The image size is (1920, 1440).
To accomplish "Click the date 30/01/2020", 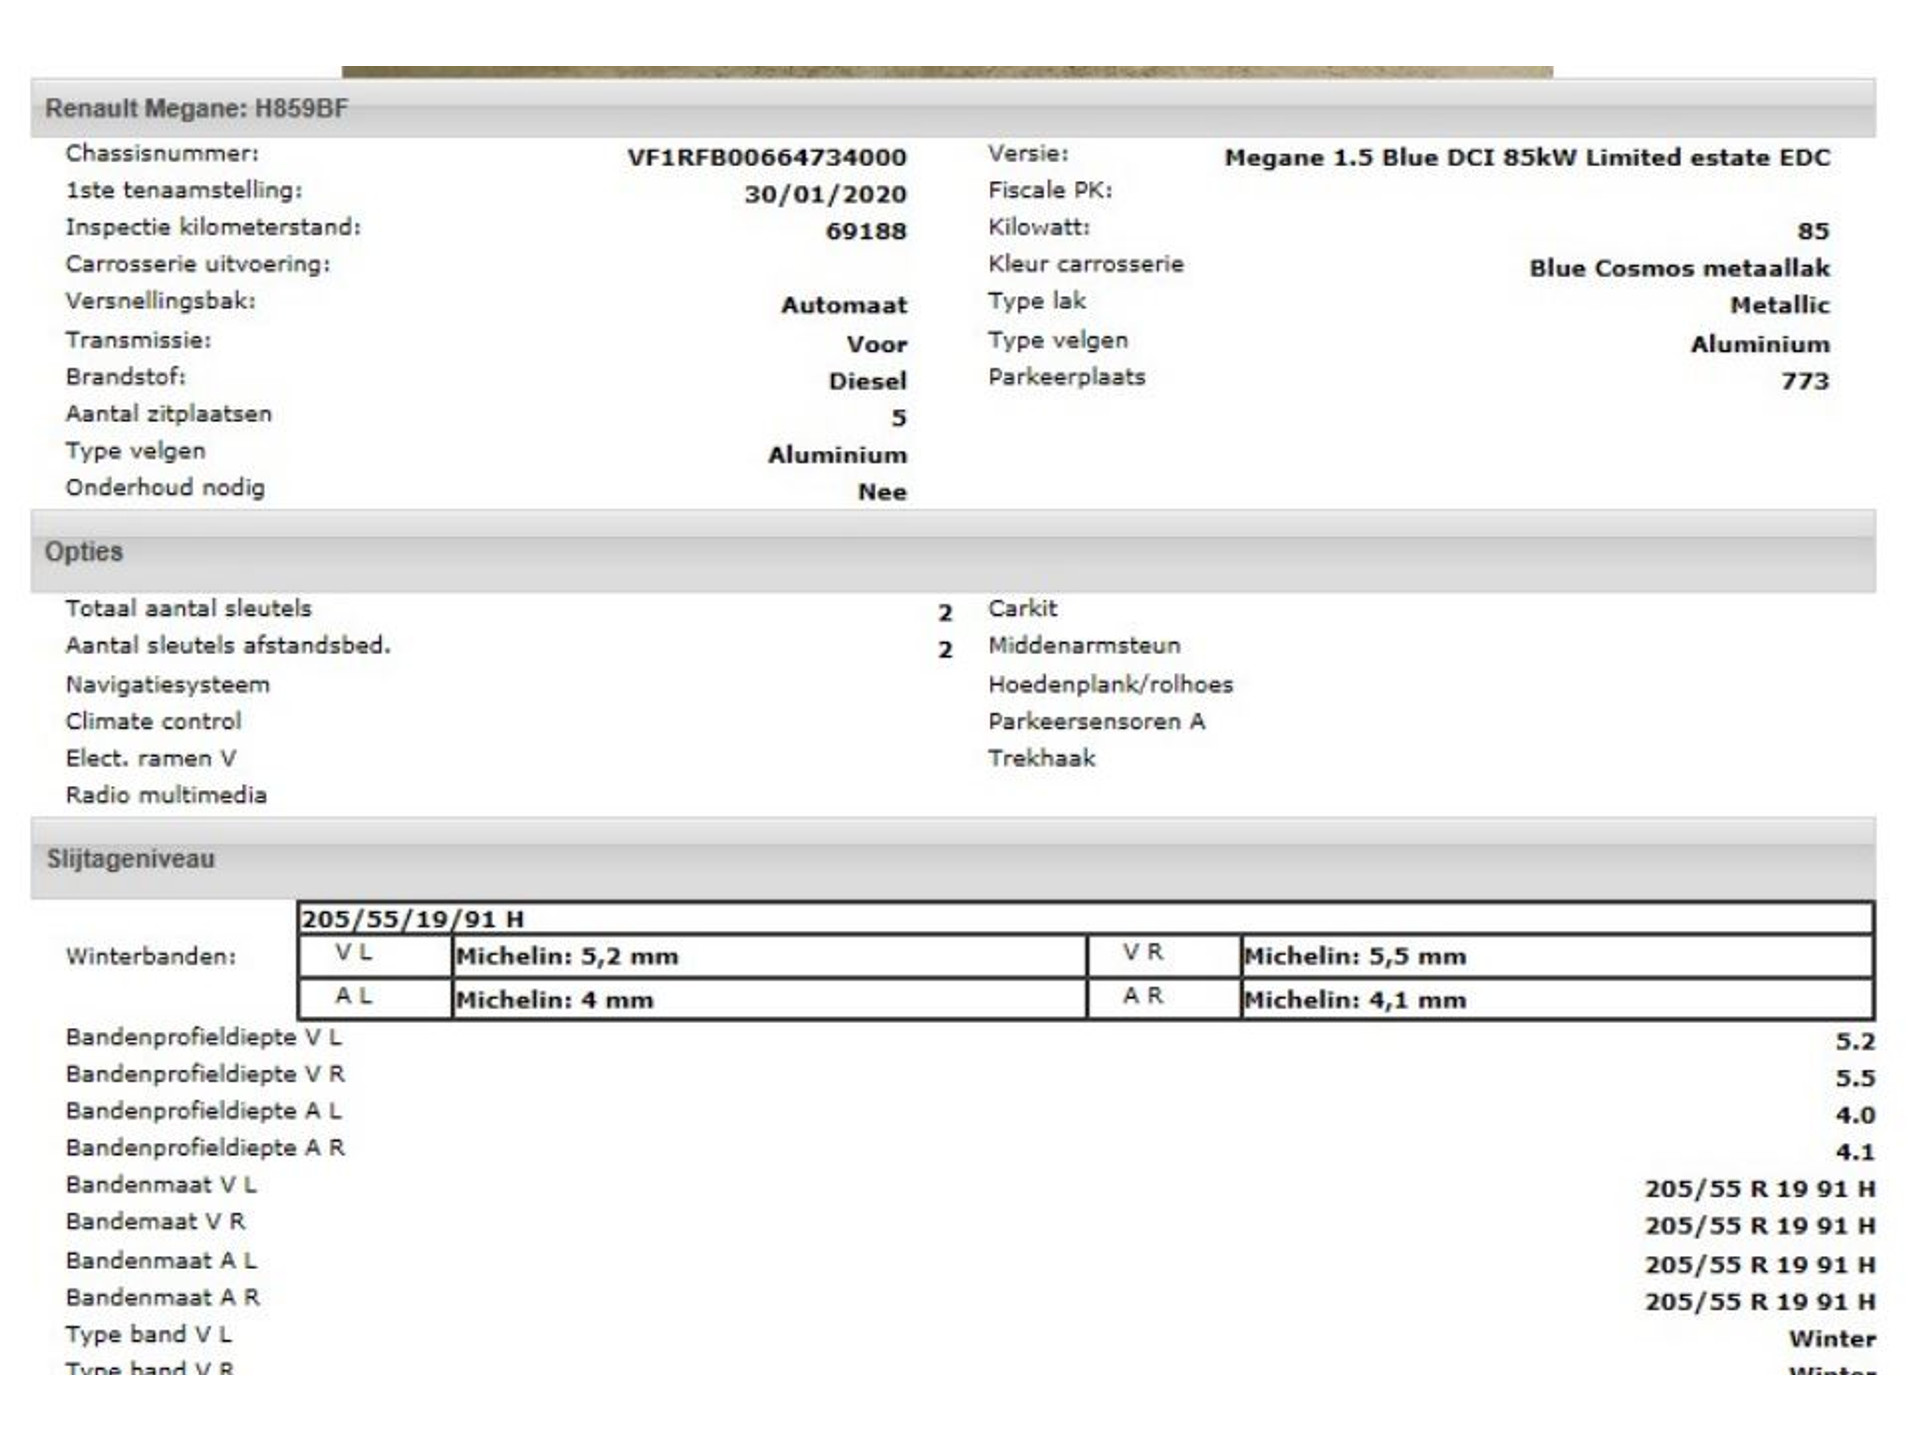I will [x=825, y=194].
